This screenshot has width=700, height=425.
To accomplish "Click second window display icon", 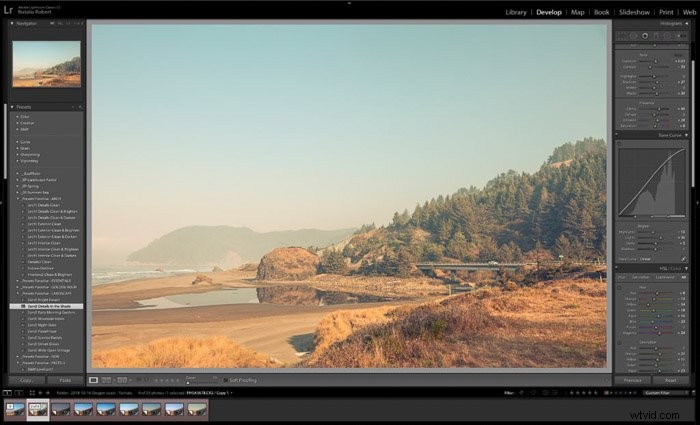I will (x=19, y=393).
